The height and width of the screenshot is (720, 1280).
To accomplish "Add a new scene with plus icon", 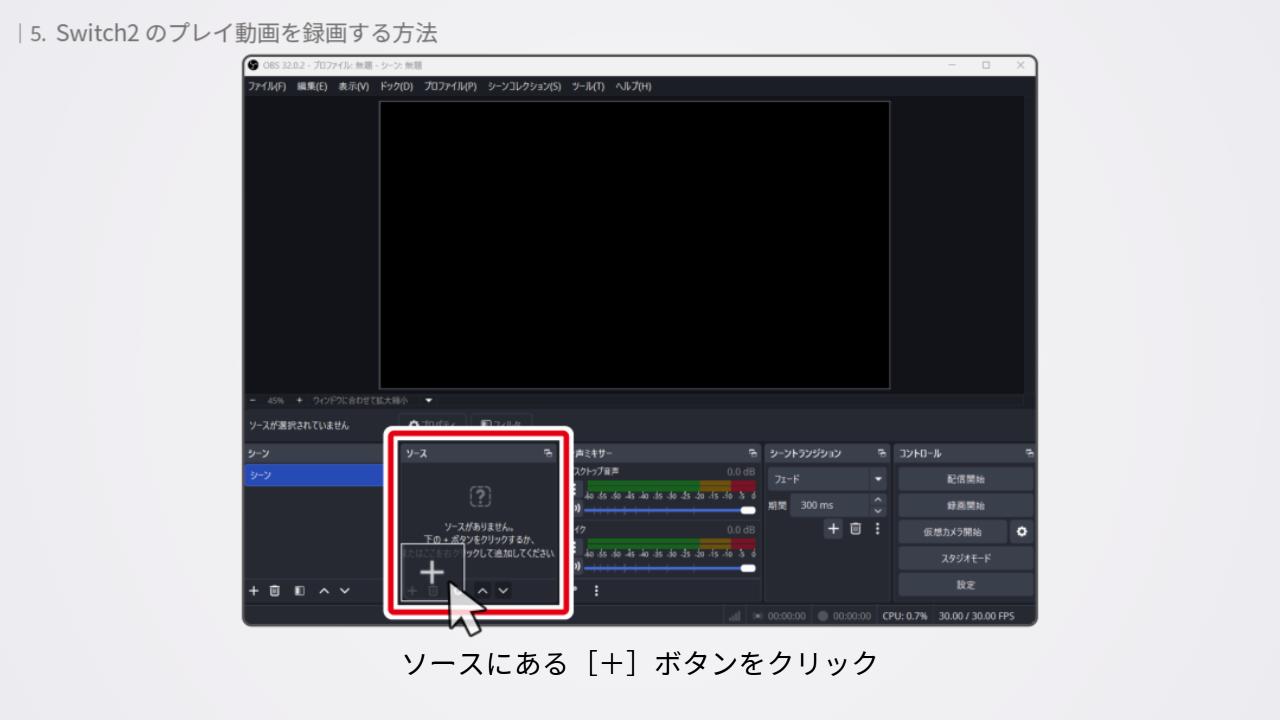I will click(x=254, y=591).
